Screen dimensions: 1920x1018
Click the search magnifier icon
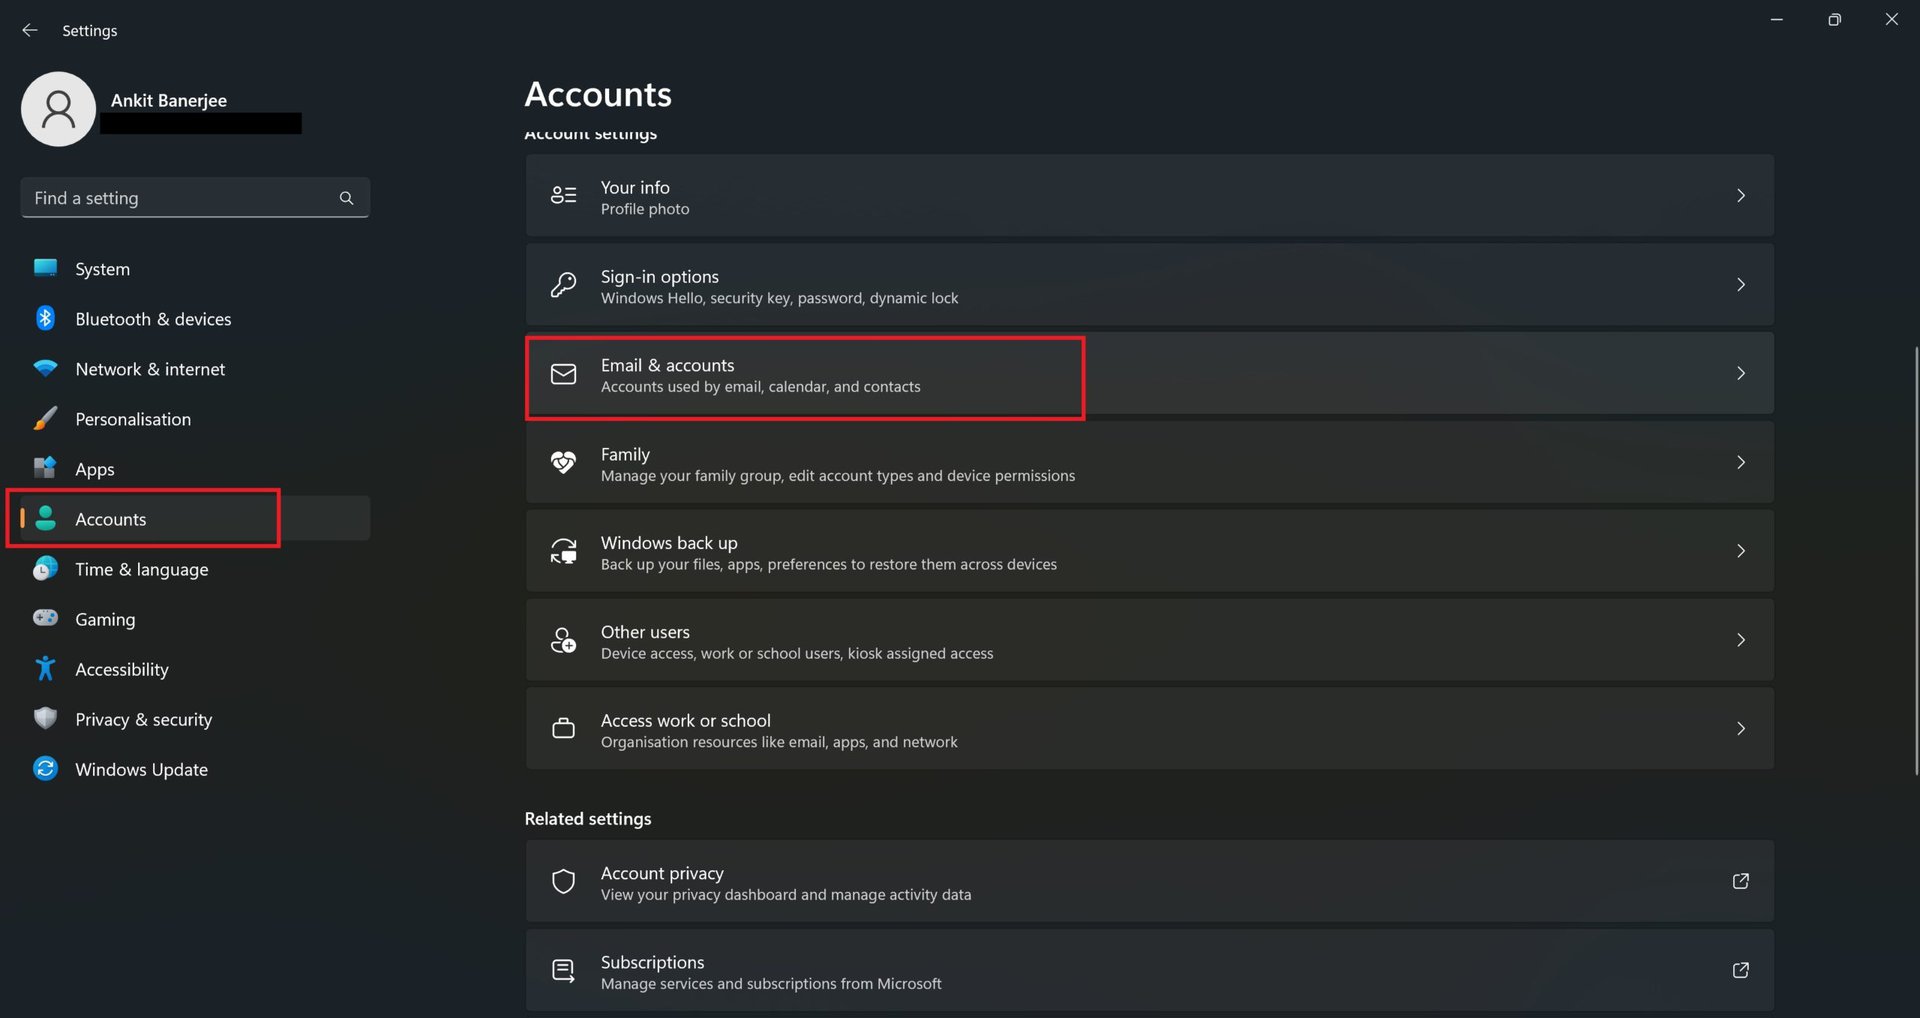click(x=346, y=198)
